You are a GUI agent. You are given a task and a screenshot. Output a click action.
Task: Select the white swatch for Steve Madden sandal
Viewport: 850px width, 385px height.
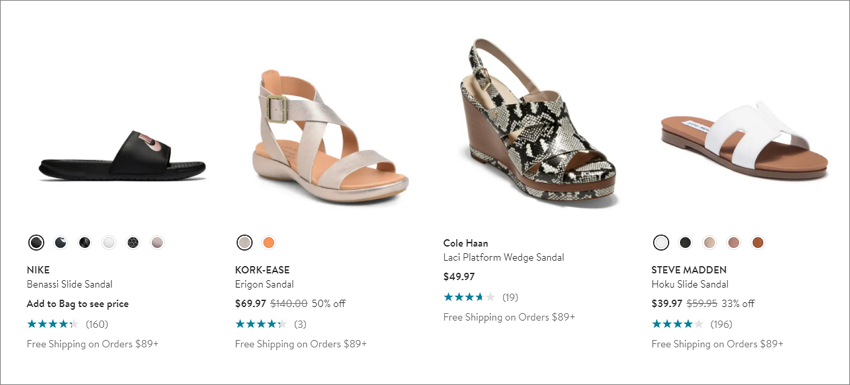[x=661, y=242]
